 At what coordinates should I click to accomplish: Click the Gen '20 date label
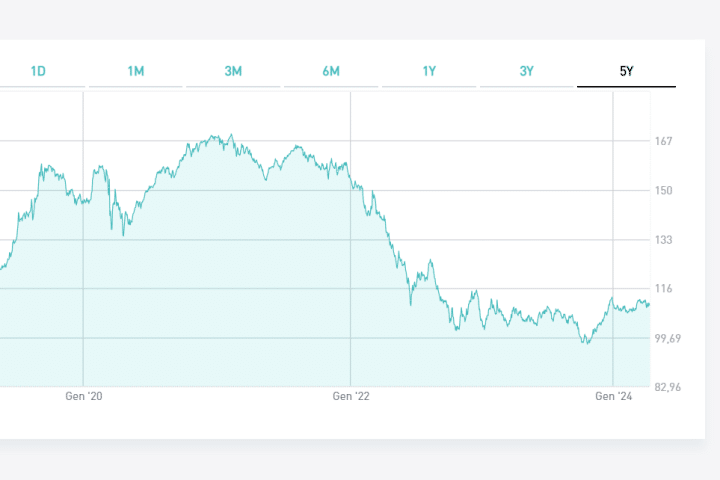pos(83,397)
